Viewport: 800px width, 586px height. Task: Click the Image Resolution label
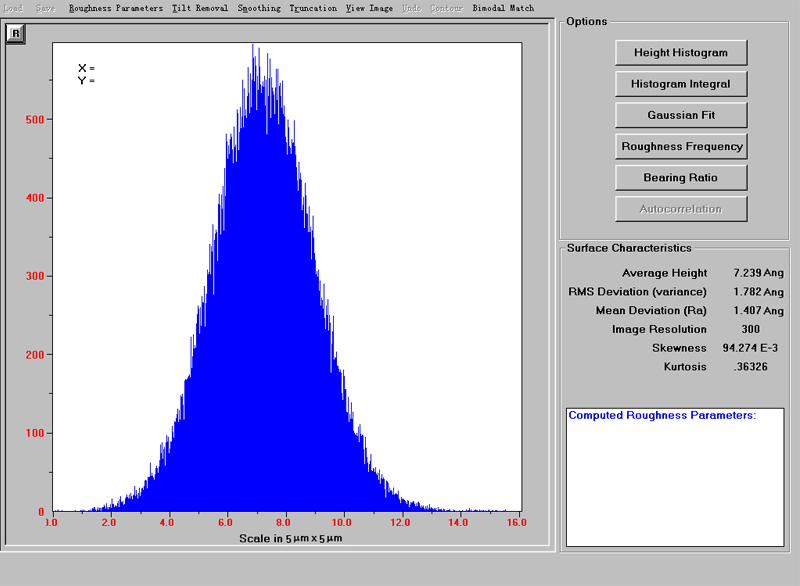(x=659, y=329)
